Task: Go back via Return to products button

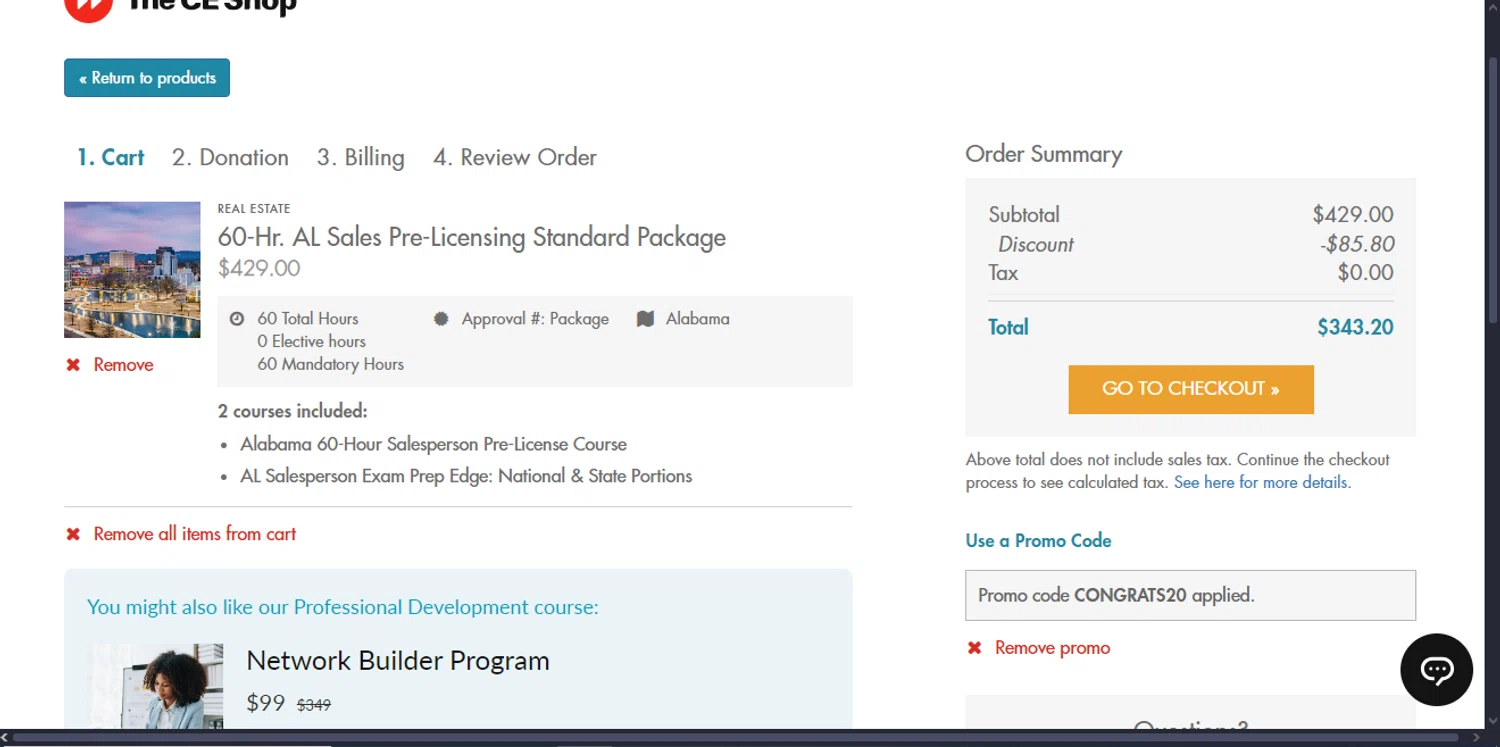Action: click(147, 78)
